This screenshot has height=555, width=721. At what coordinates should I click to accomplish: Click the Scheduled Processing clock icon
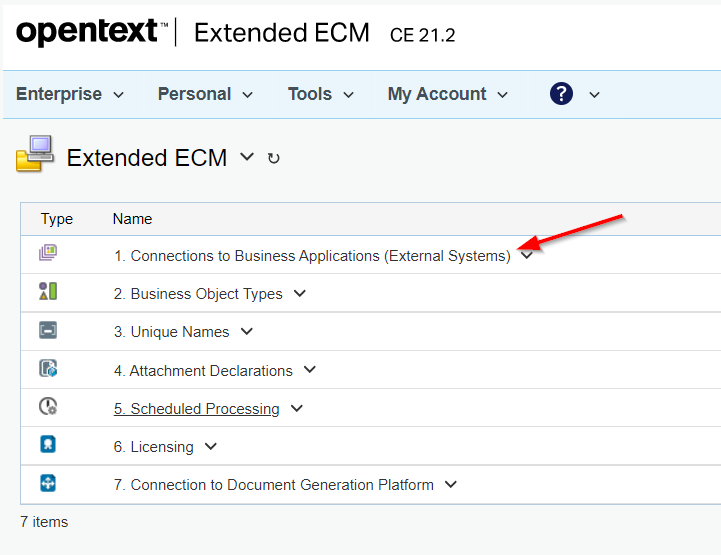click(48, 407)
